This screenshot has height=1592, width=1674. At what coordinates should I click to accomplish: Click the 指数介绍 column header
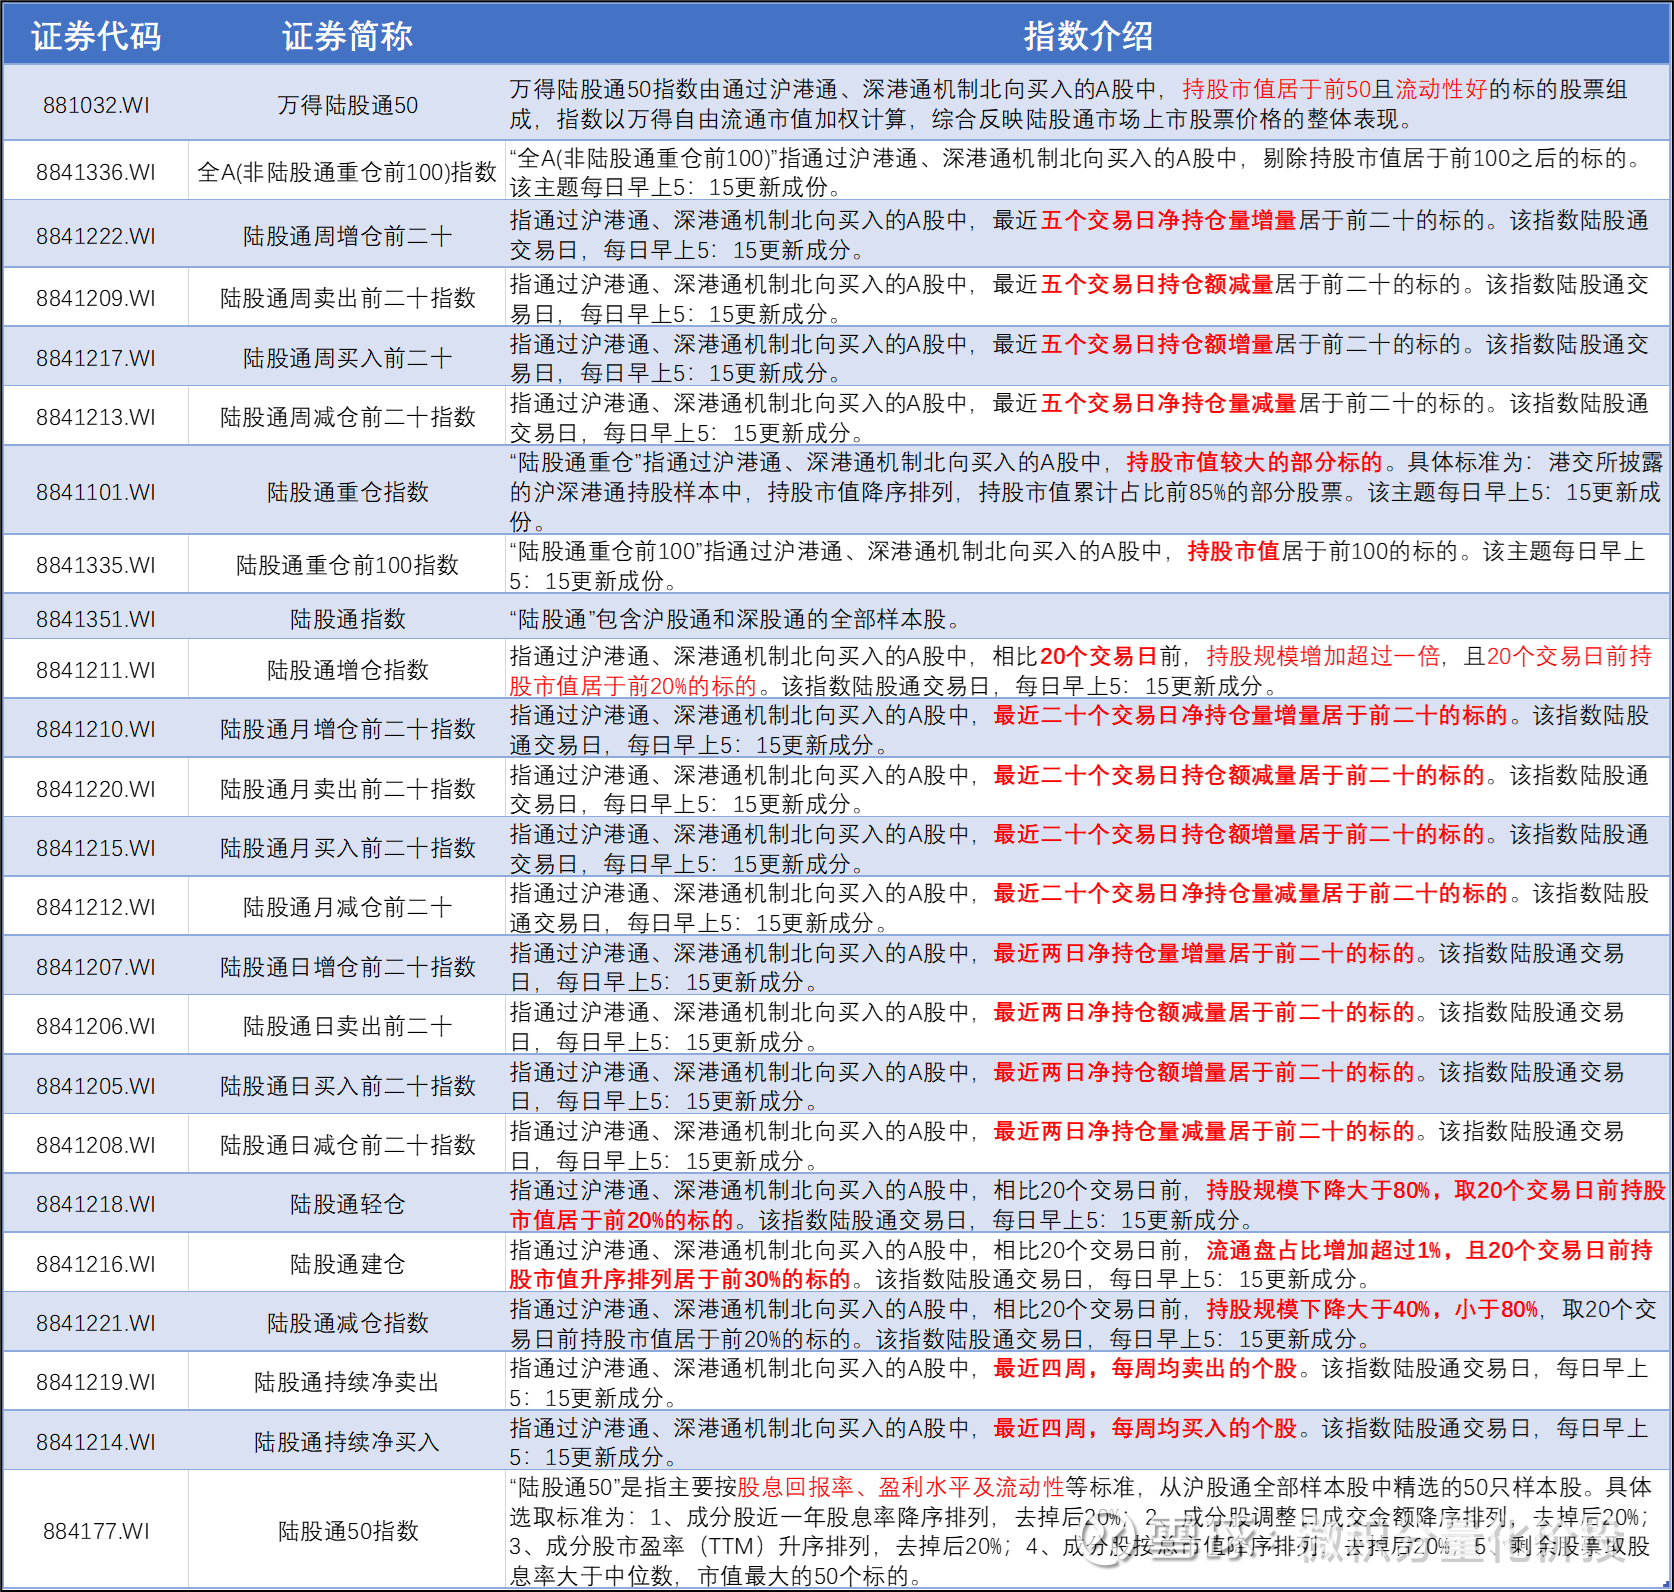pyautogui.click(x=1088, y=36)
